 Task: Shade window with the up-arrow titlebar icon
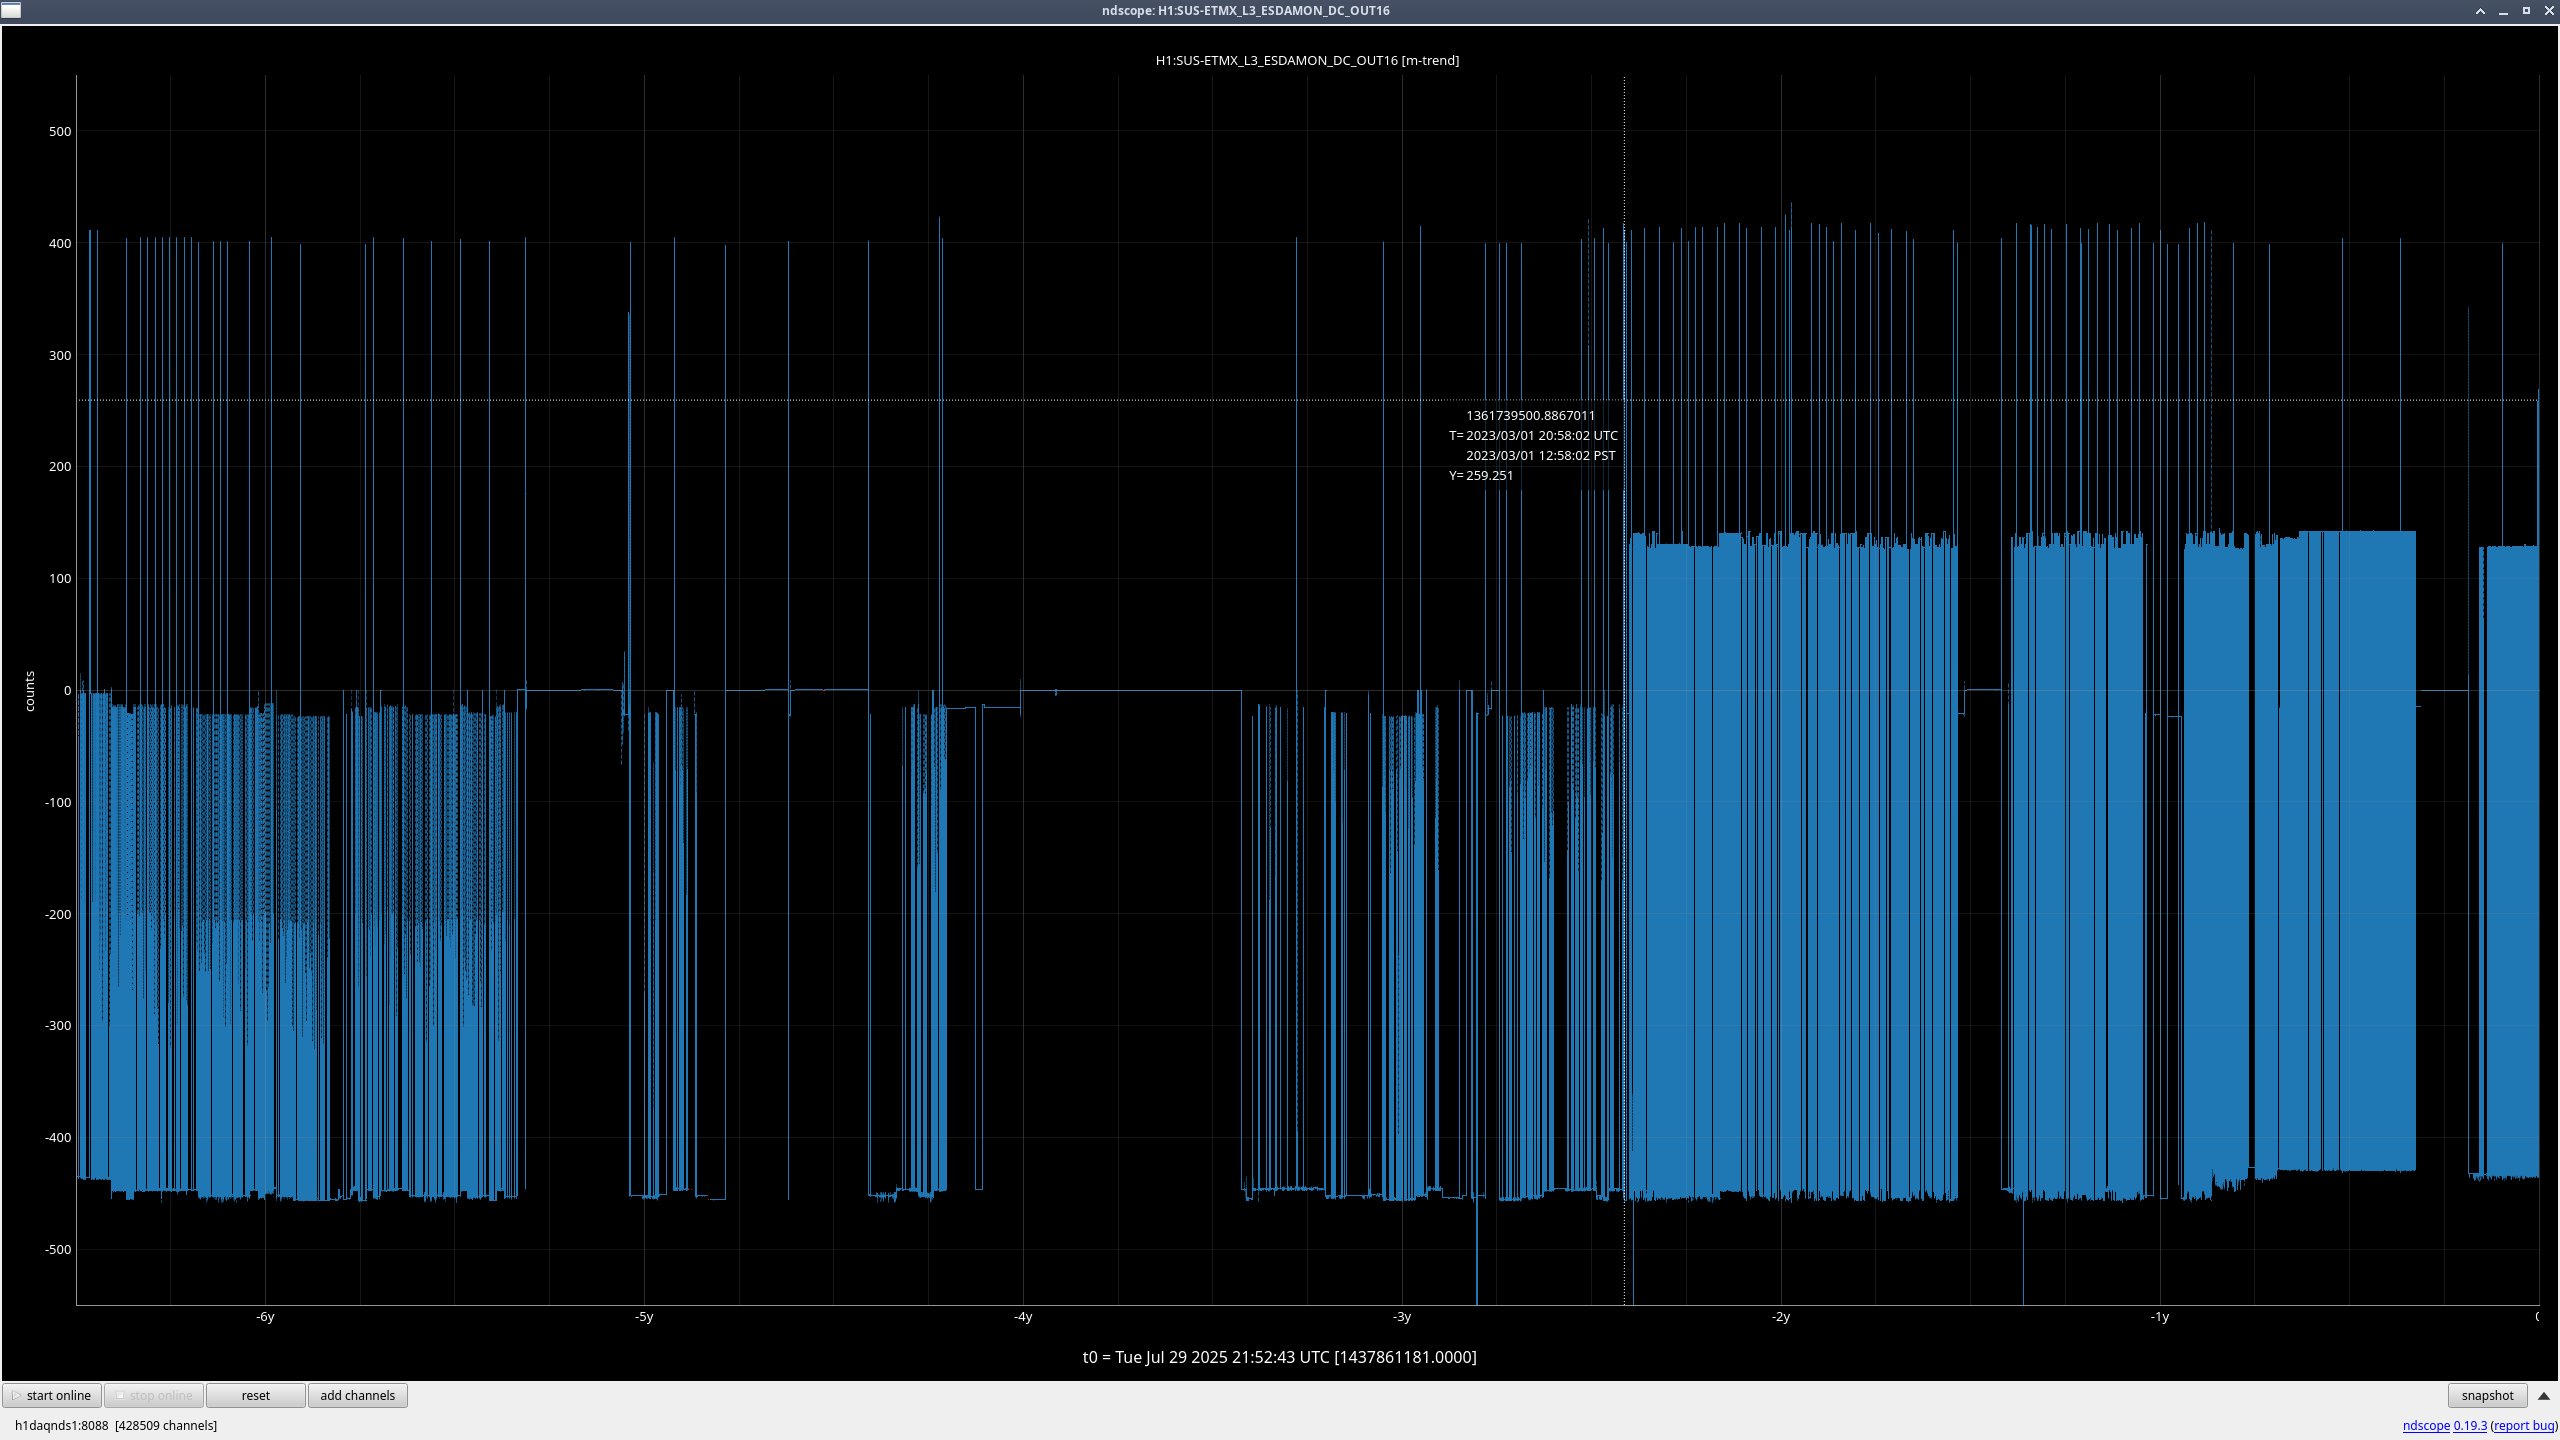click(2480, 11)
